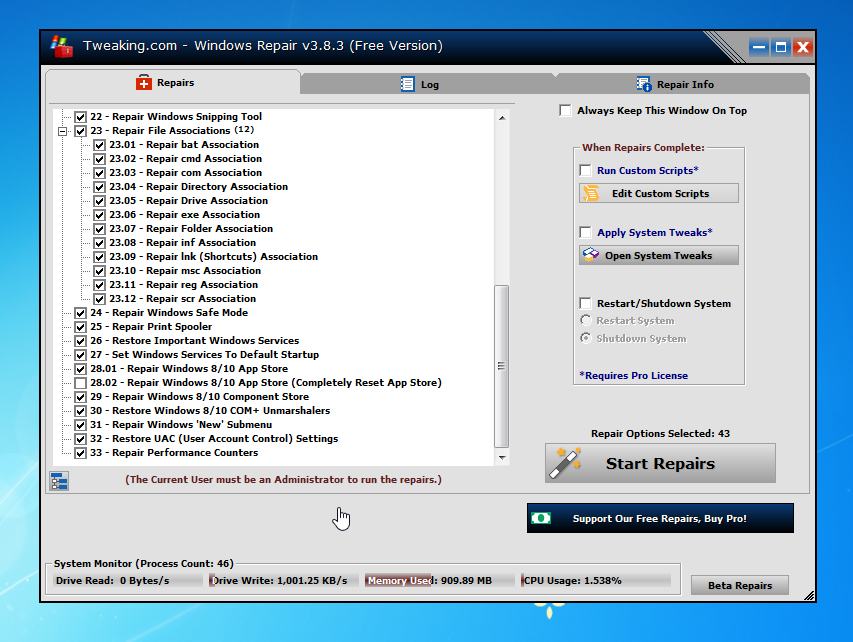The height and width of the screenshot is (642, 853).
Task: Click the Edit Custom Scripts button
Action: point(659,193)
